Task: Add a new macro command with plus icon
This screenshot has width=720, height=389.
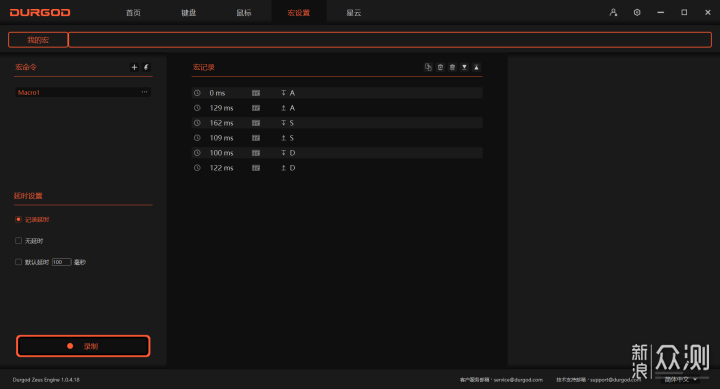Action: pos(134,67)
